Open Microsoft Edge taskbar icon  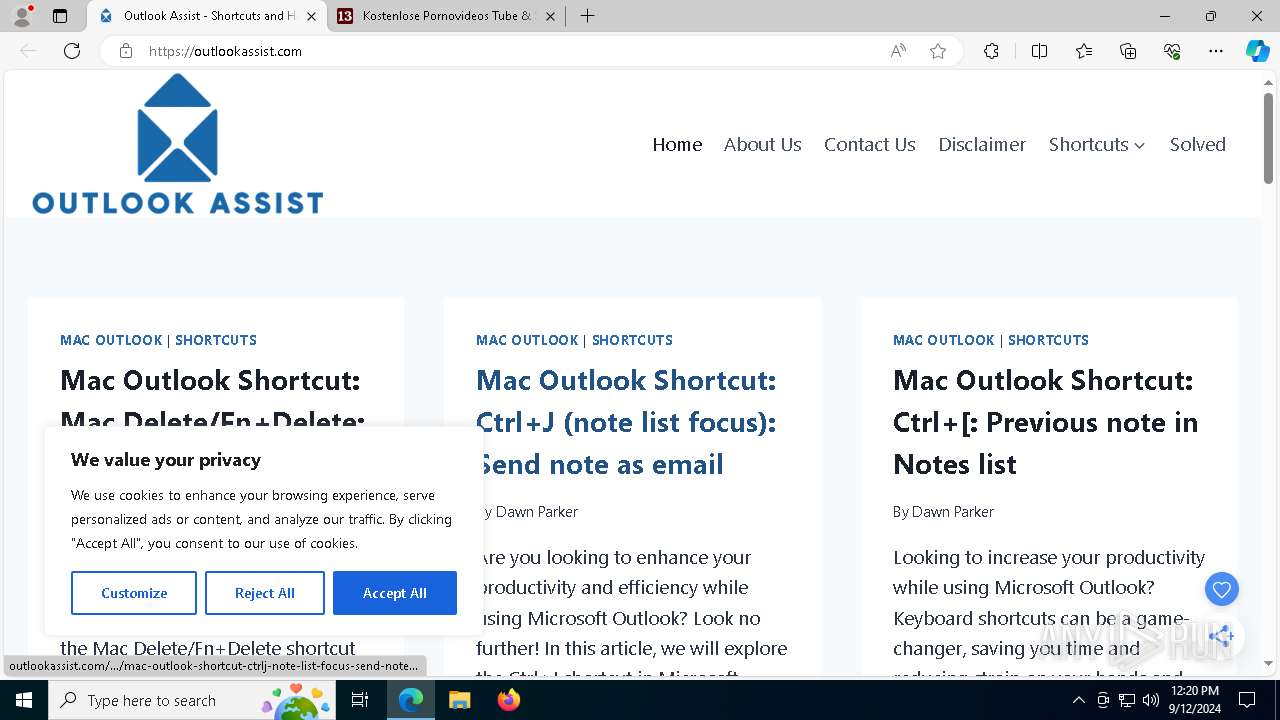click(411, 700)
